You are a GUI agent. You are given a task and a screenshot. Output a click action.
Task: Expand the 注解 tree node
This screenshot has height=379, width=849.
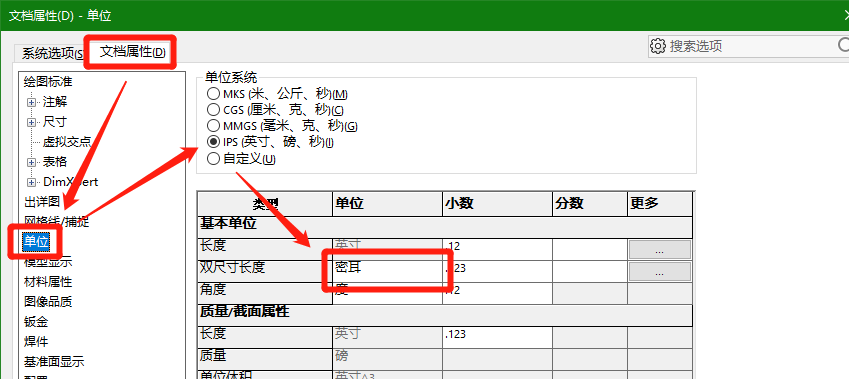click(32, 102)
